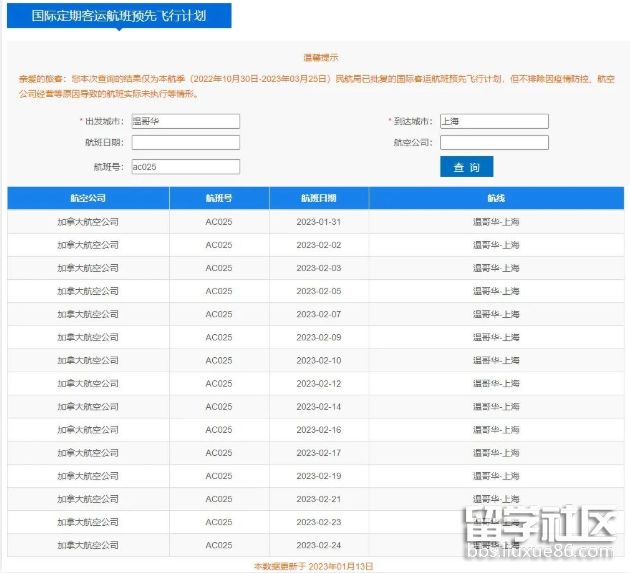The width and height of the screenshot is (630, 573).
Task: Click the 本数据更新于 2023年01月13日 footer text
Action: (313, 566)
